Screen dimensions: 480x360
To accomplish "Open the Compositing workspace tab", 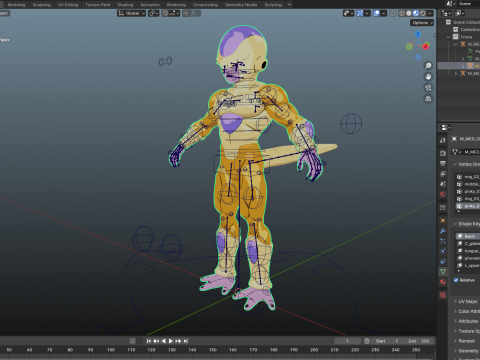I will [x=205, y=5].
